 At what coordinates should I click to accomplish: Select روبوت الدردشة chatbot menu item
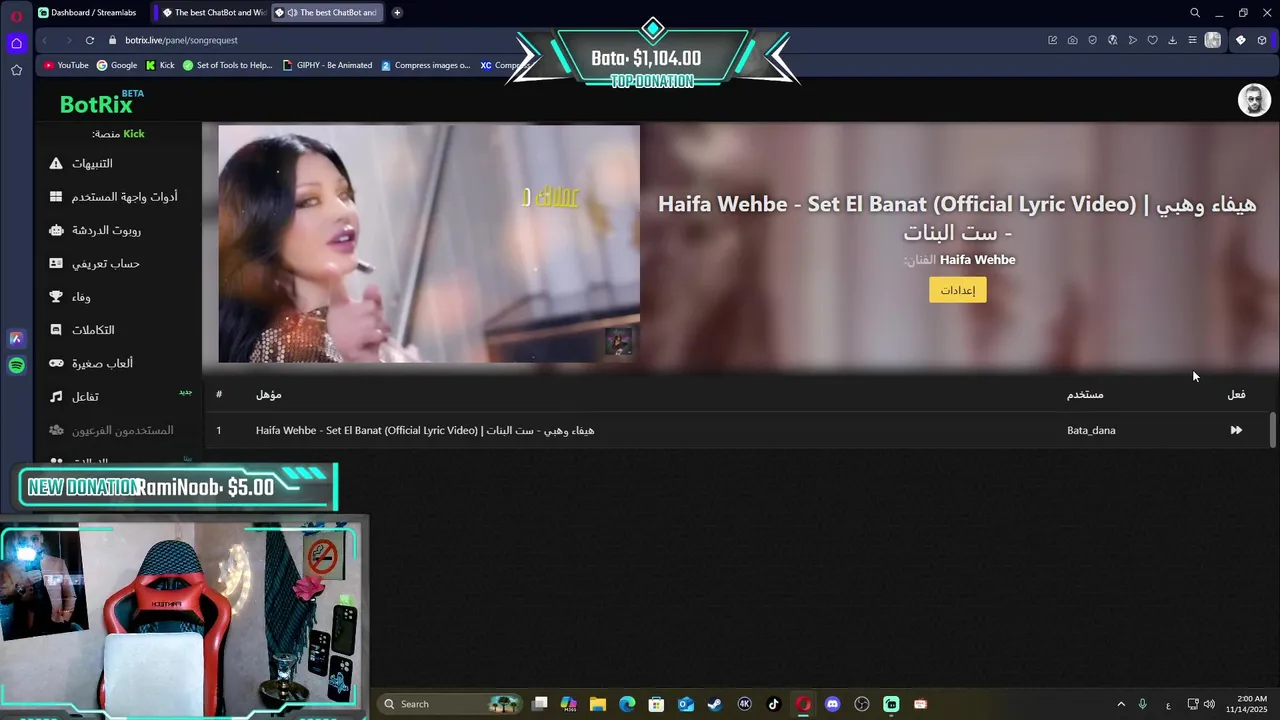pyautogui.click(x=106, y=230)
